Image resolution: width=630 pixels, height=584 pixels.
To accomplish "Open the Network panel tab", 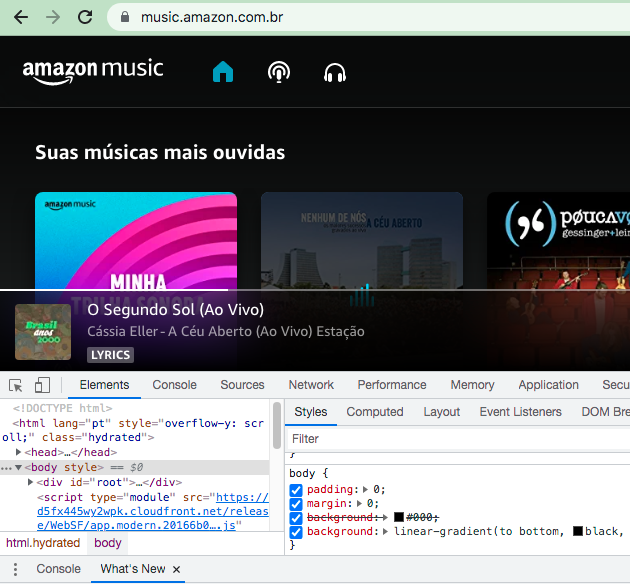I will (311, 385).
